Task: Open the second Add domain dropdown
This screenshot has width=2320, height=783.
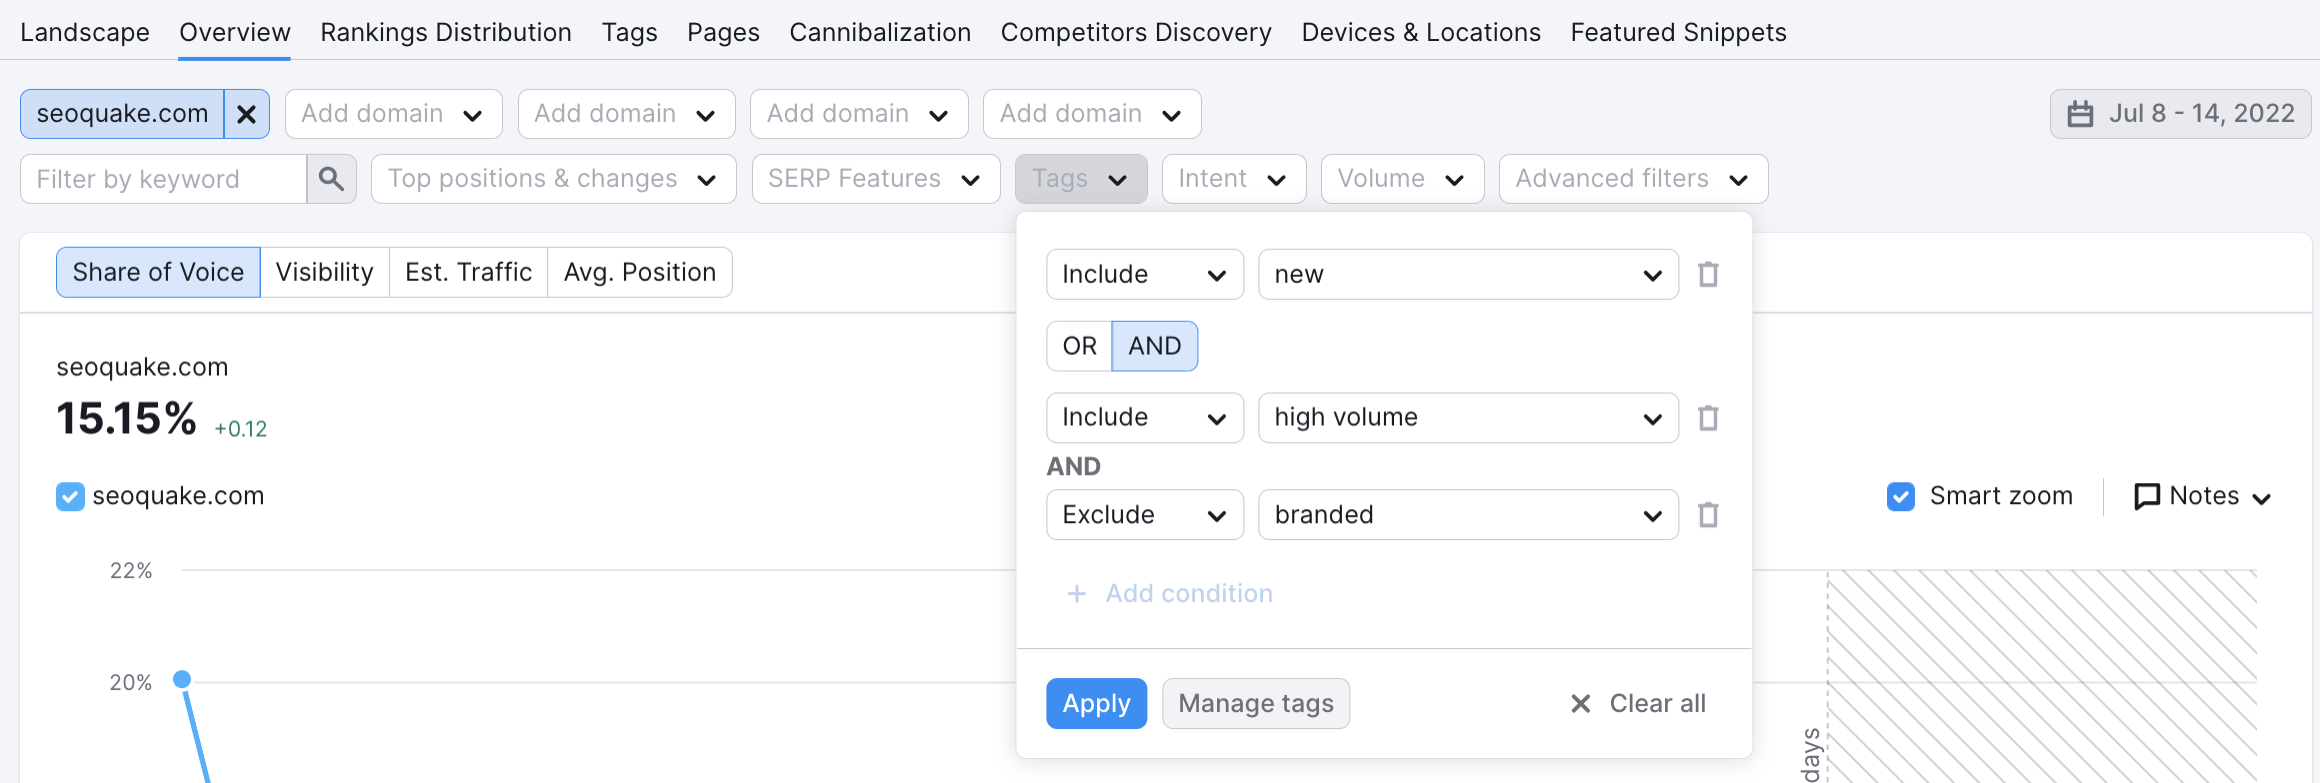Action: 626,114
